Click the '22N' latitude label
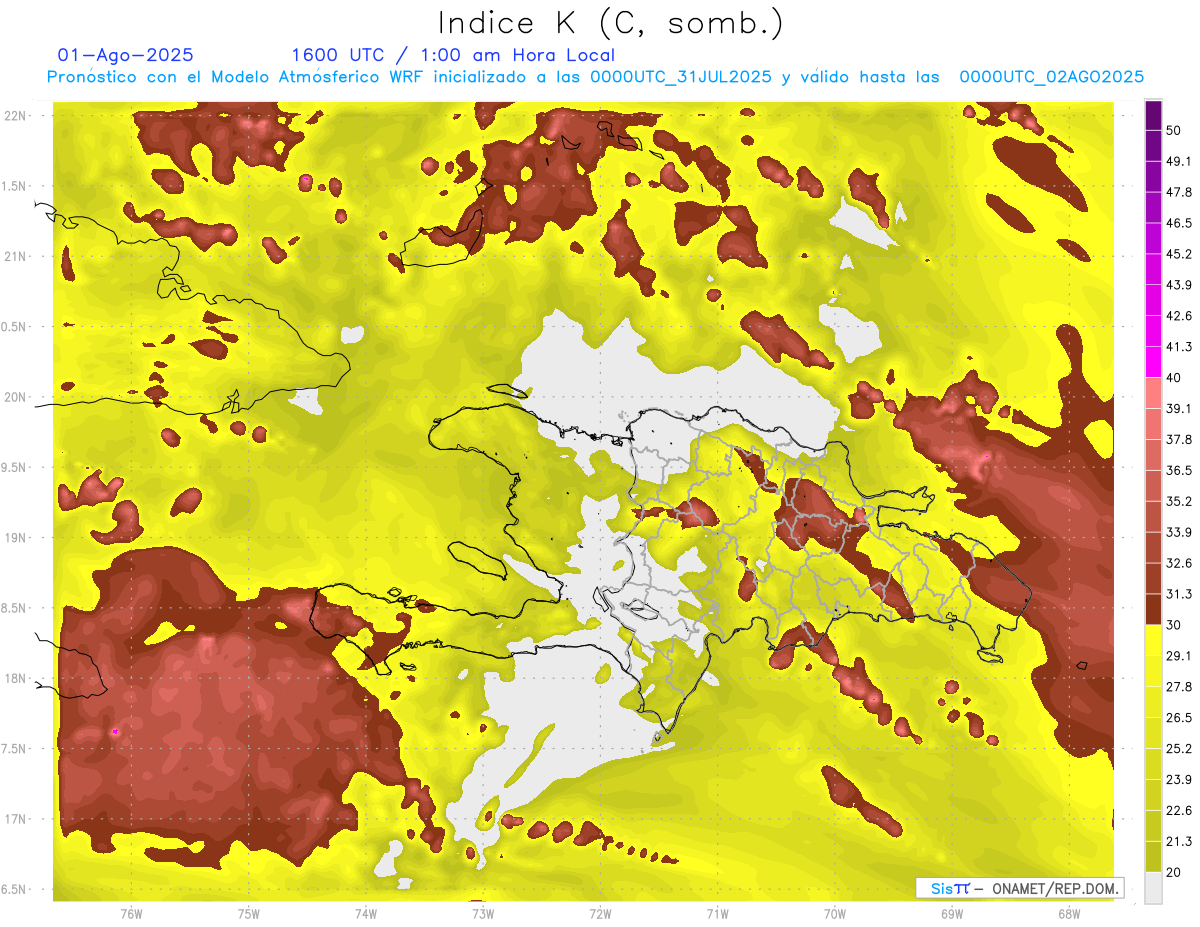The width and height of the screenshot is (1200, 927). tap(16, 115)
